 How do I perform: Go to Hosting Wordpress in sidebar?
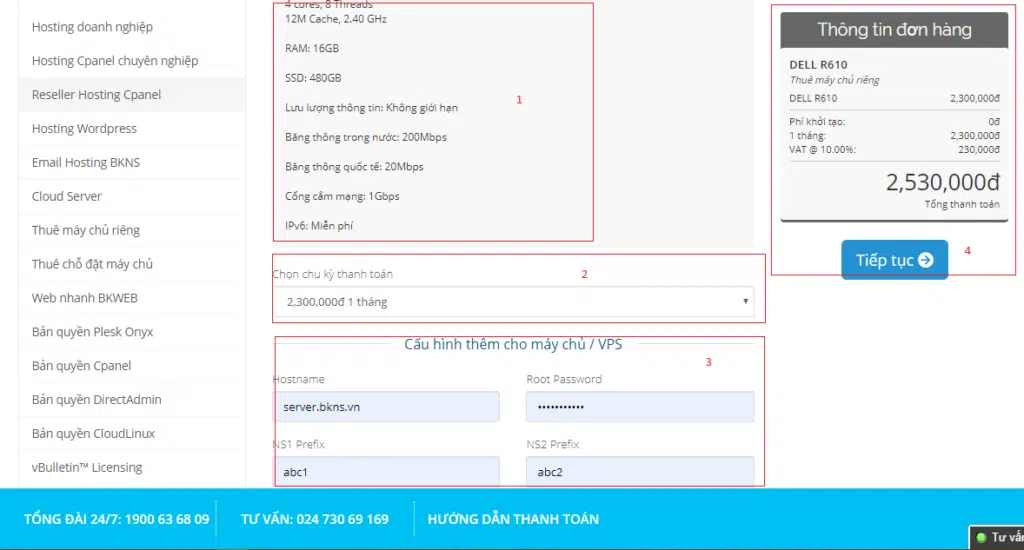132,129
